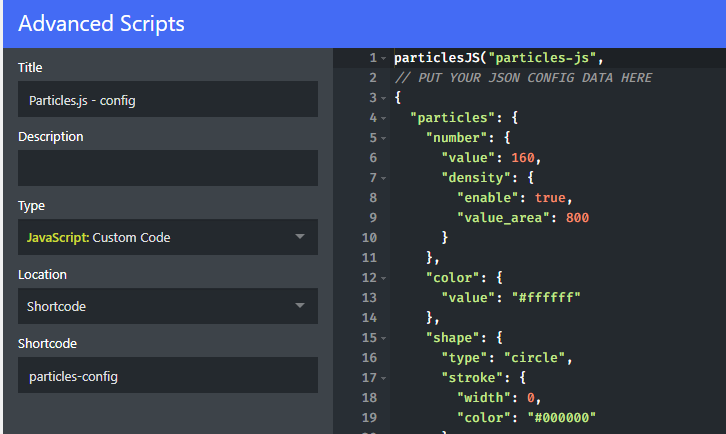Screen dimensions: 726x434
Task: Fold the "stroke" block on line 17
Action: pyautogui.click(x=383, y=378)
